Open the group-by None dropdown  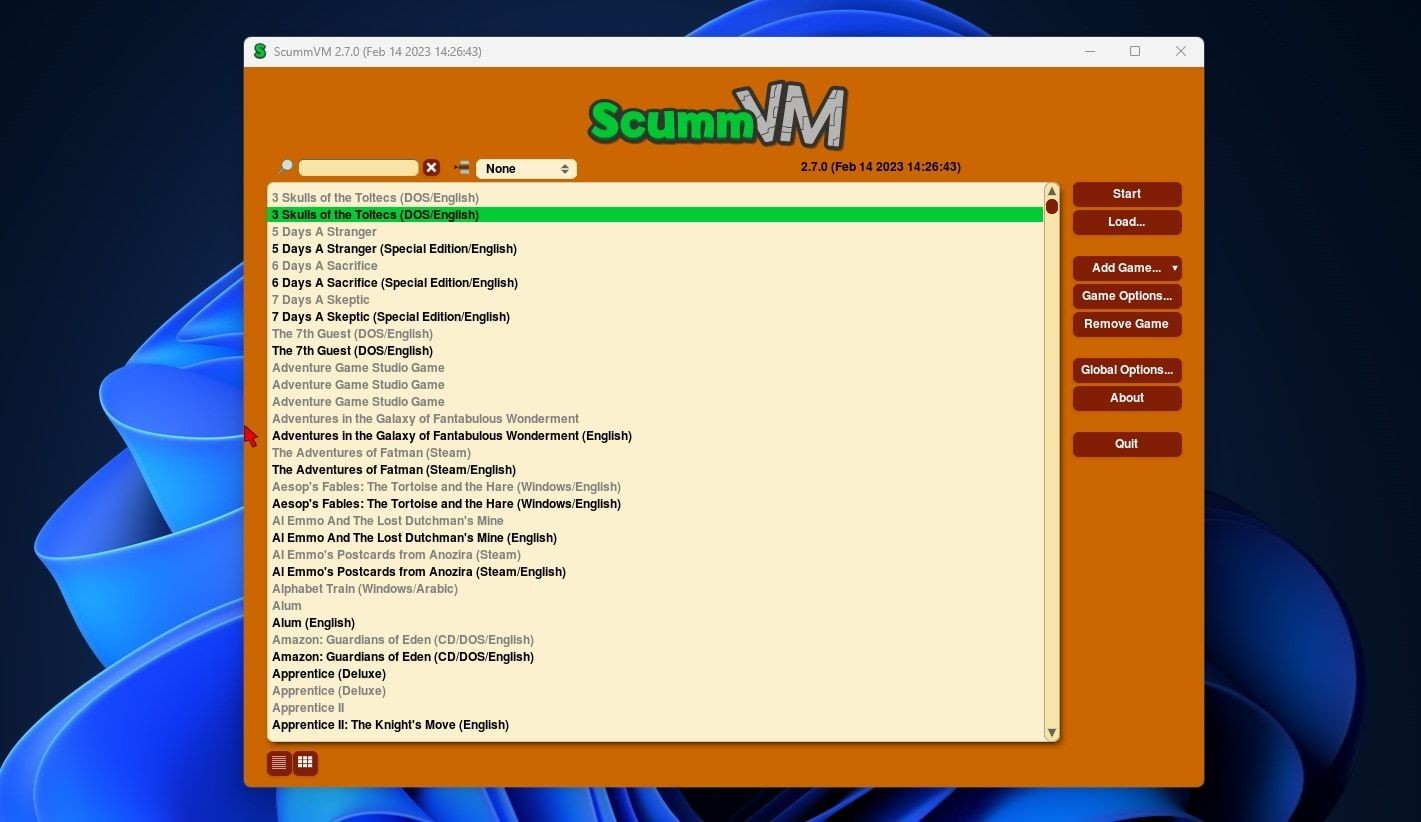(526, 169)
